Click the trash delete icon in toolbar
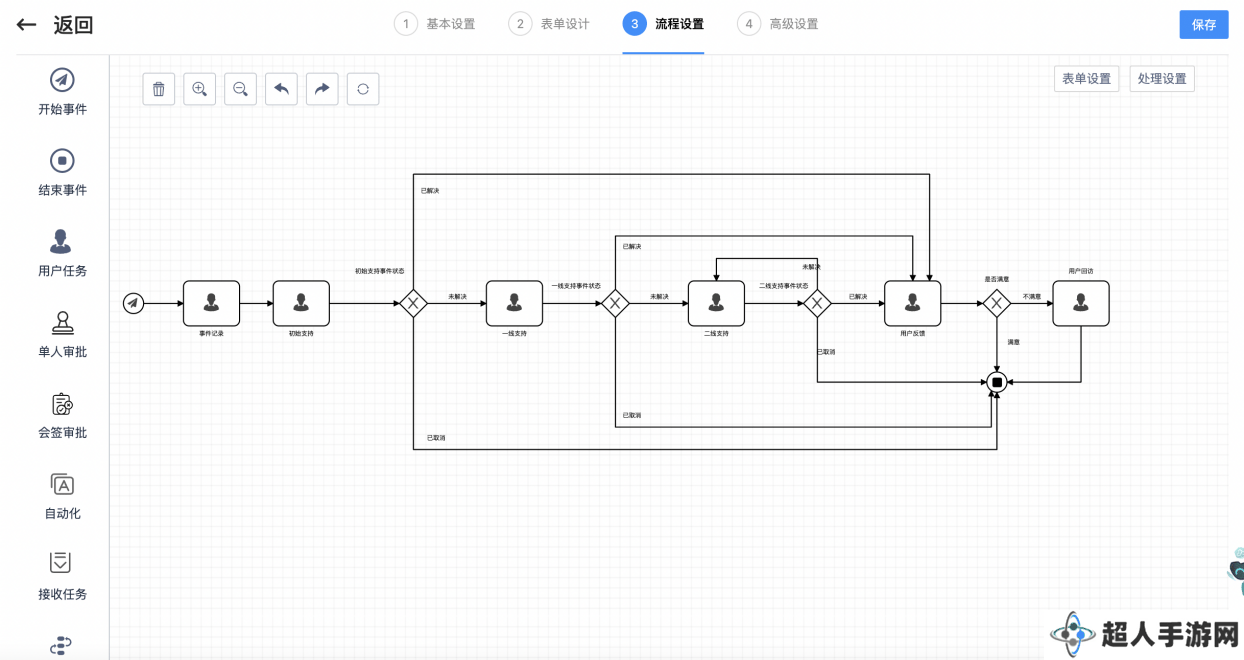Viewport: 1244px width, 660px height. click(159, 89)
